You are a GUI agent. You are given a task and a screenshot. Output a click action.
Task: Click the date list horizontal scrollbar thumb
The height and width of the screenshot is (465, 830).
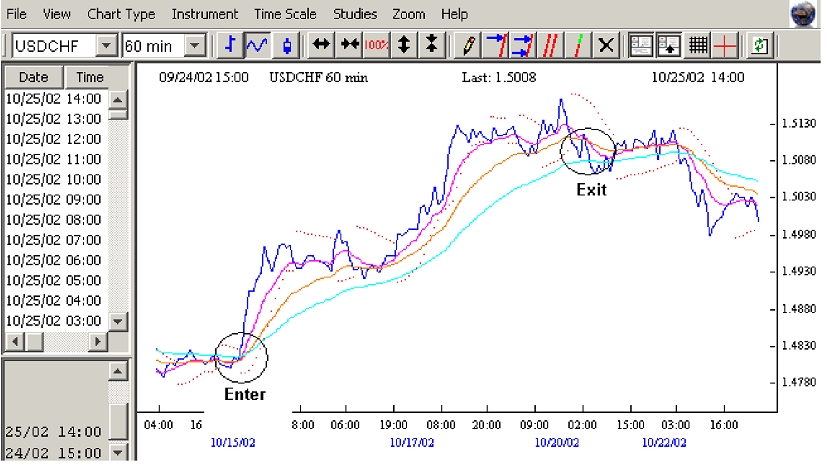point(34,342)
